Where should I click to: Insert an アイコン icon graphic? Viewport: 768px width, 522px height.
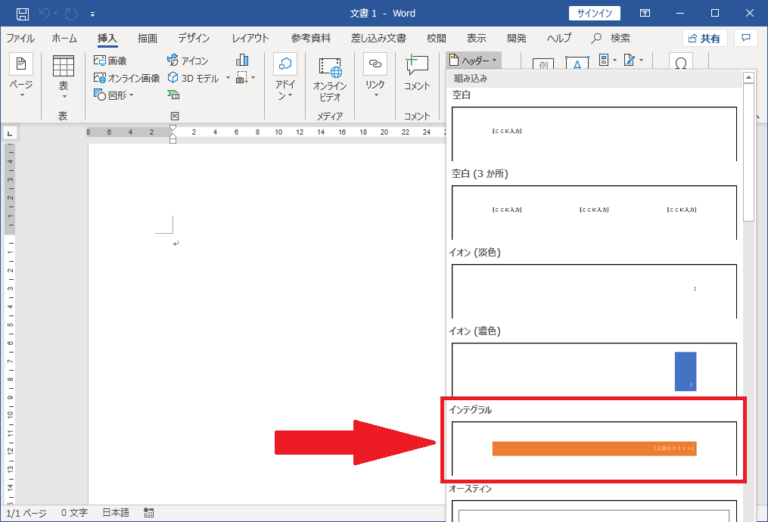(188, 61)
